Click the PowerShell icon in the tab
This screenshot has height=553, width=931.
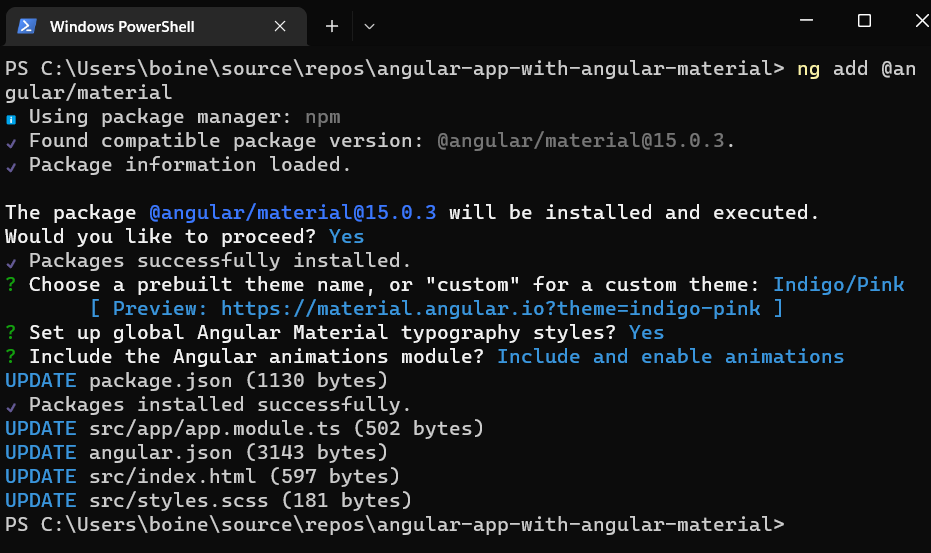click(x=27, y=27)
